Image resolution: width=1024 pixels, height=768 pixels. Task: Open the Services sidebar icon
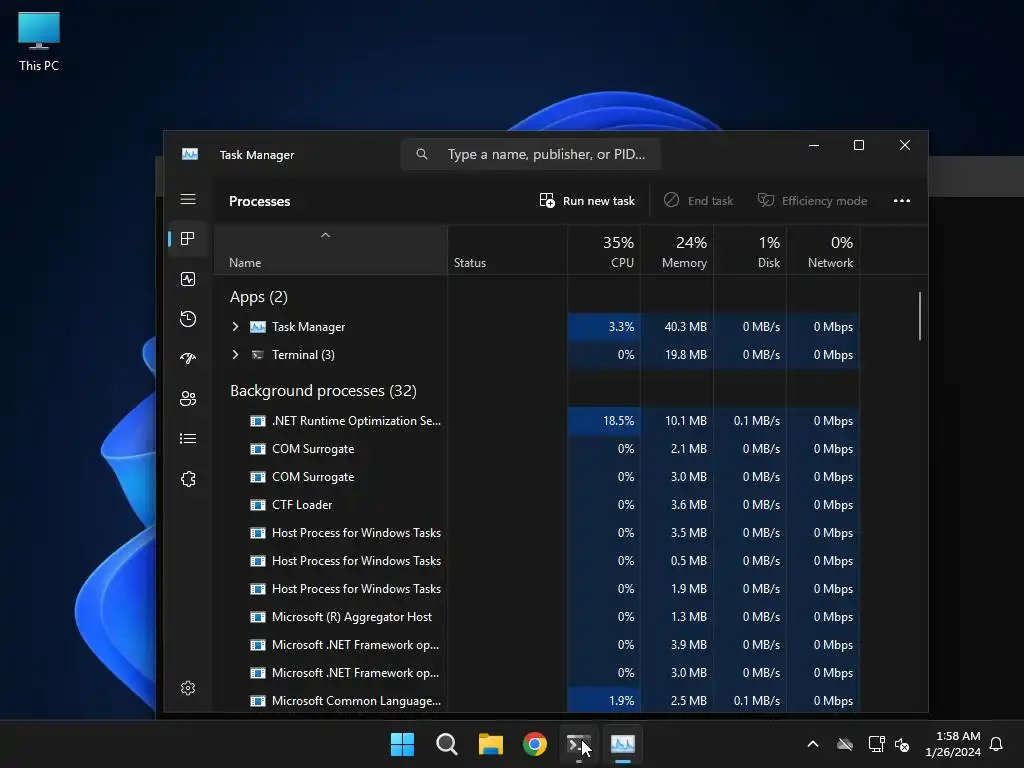(x=188, y=479)
